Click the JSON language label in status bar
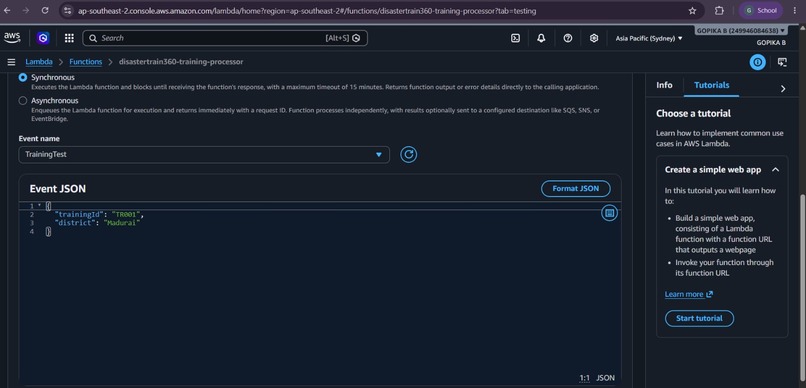806x388 pixels. click(606, 378)
